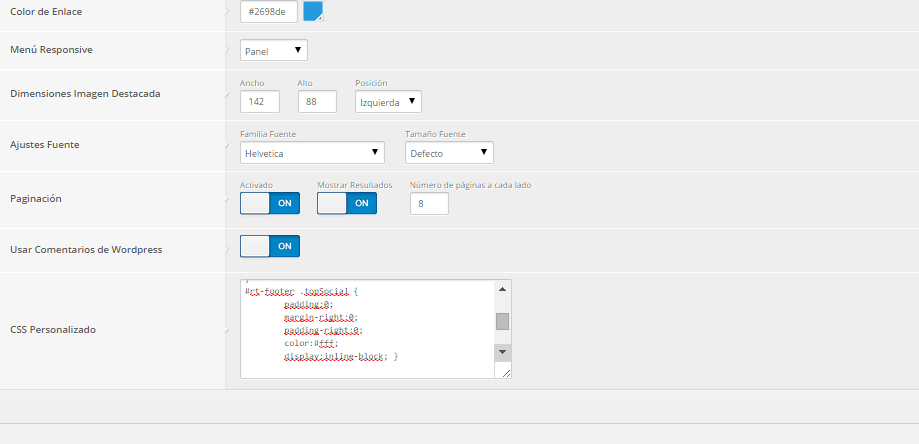Click the Color de Enlace label
Image resolution: width=919 pixels, height=444 pixels.
click(x=46, y=12)
